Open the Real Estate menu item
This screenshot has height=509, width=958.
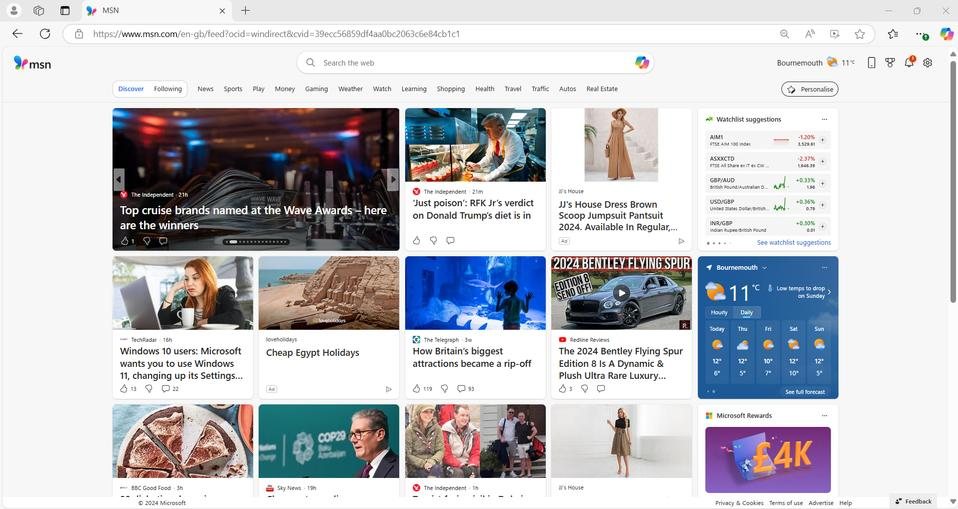pyautogui.click(x=602, y=89)
